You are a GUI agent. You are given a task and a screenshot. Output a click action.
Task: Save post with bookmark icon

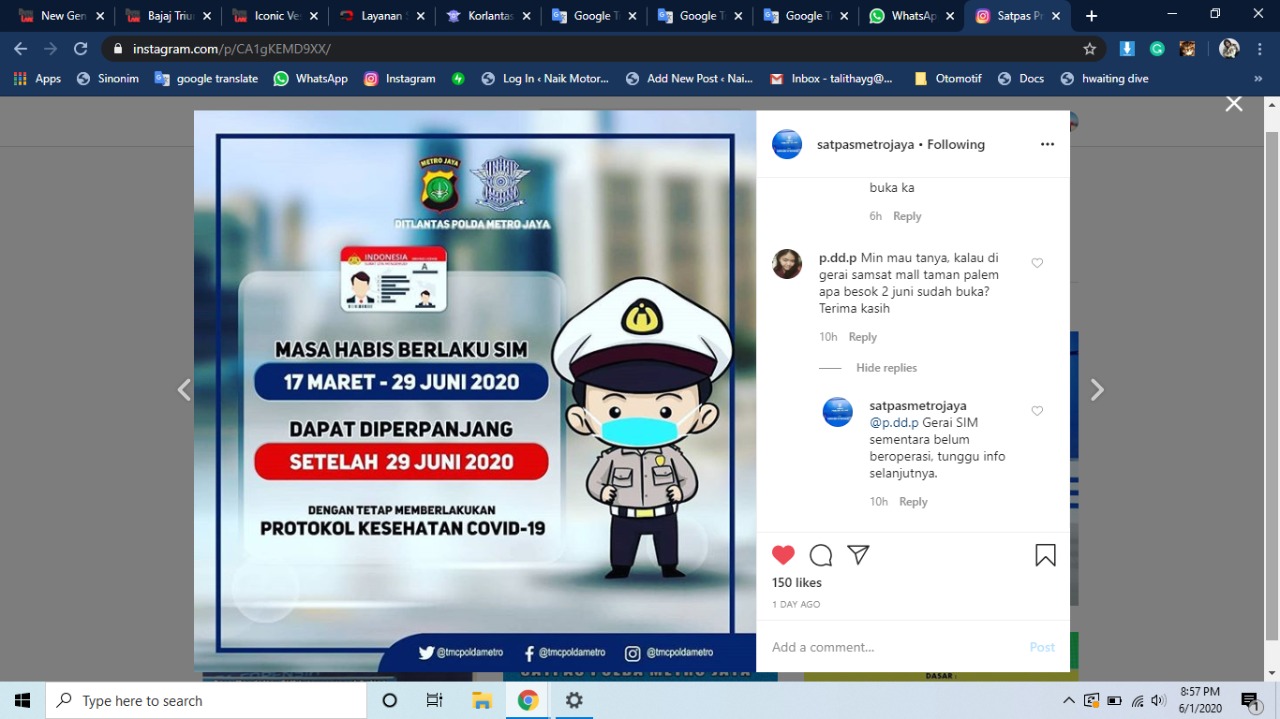pyautogui.click(x=1045, y=555)
